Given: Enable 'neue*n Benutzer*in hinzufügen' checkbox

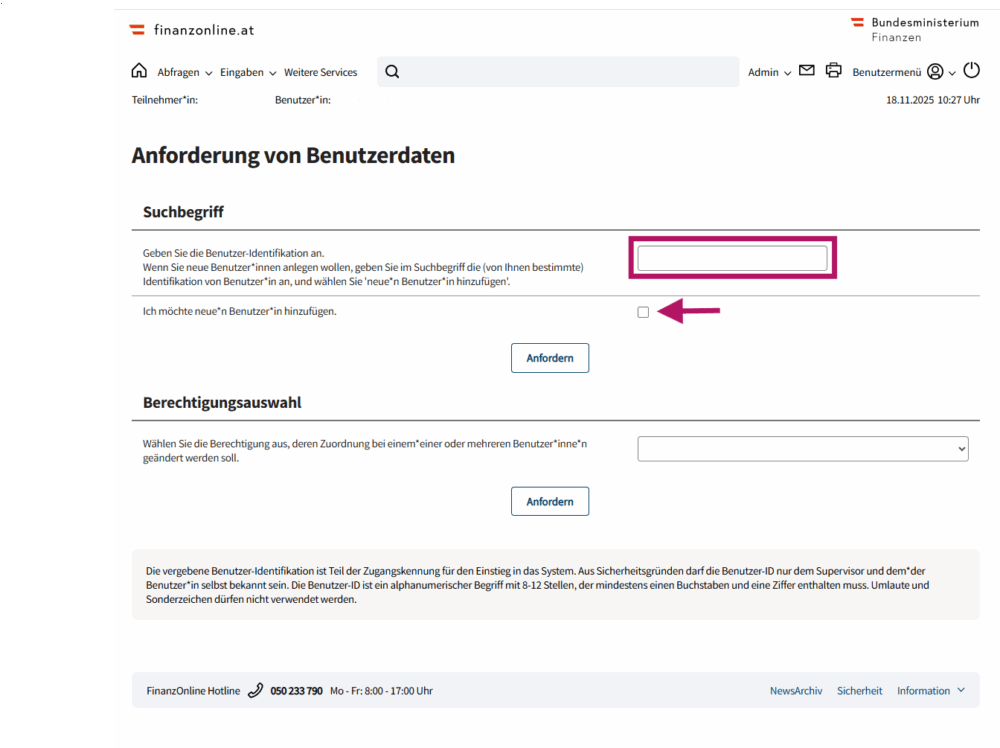Looking at the screenshot, I should pyautogui.click(x=643, y=312).
